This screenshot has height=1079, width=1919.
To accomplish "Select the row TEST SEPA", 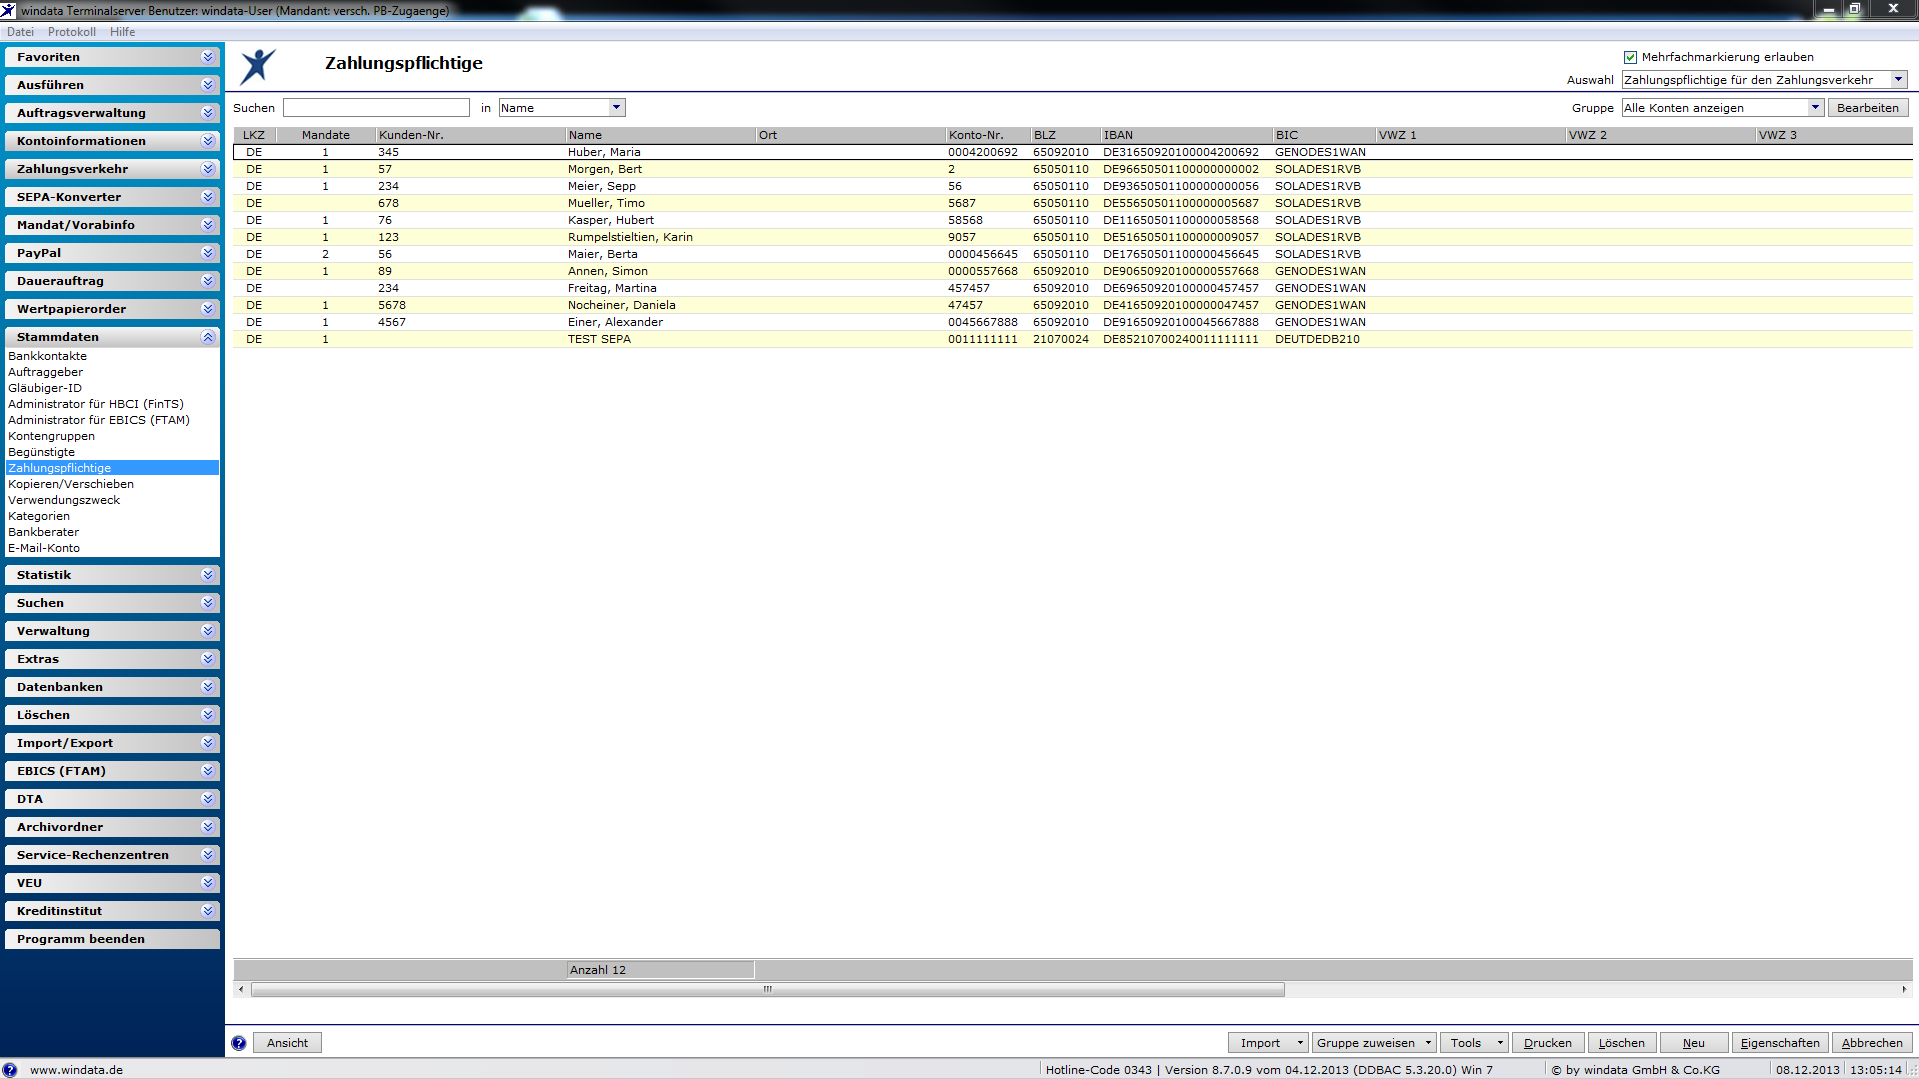I will pos(1073,339).
